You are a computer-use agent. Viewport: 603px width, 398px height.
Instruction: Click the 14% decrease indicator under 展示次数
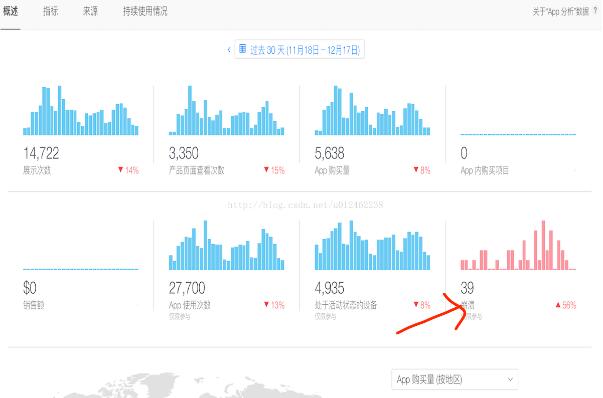[x=128, y=170]
